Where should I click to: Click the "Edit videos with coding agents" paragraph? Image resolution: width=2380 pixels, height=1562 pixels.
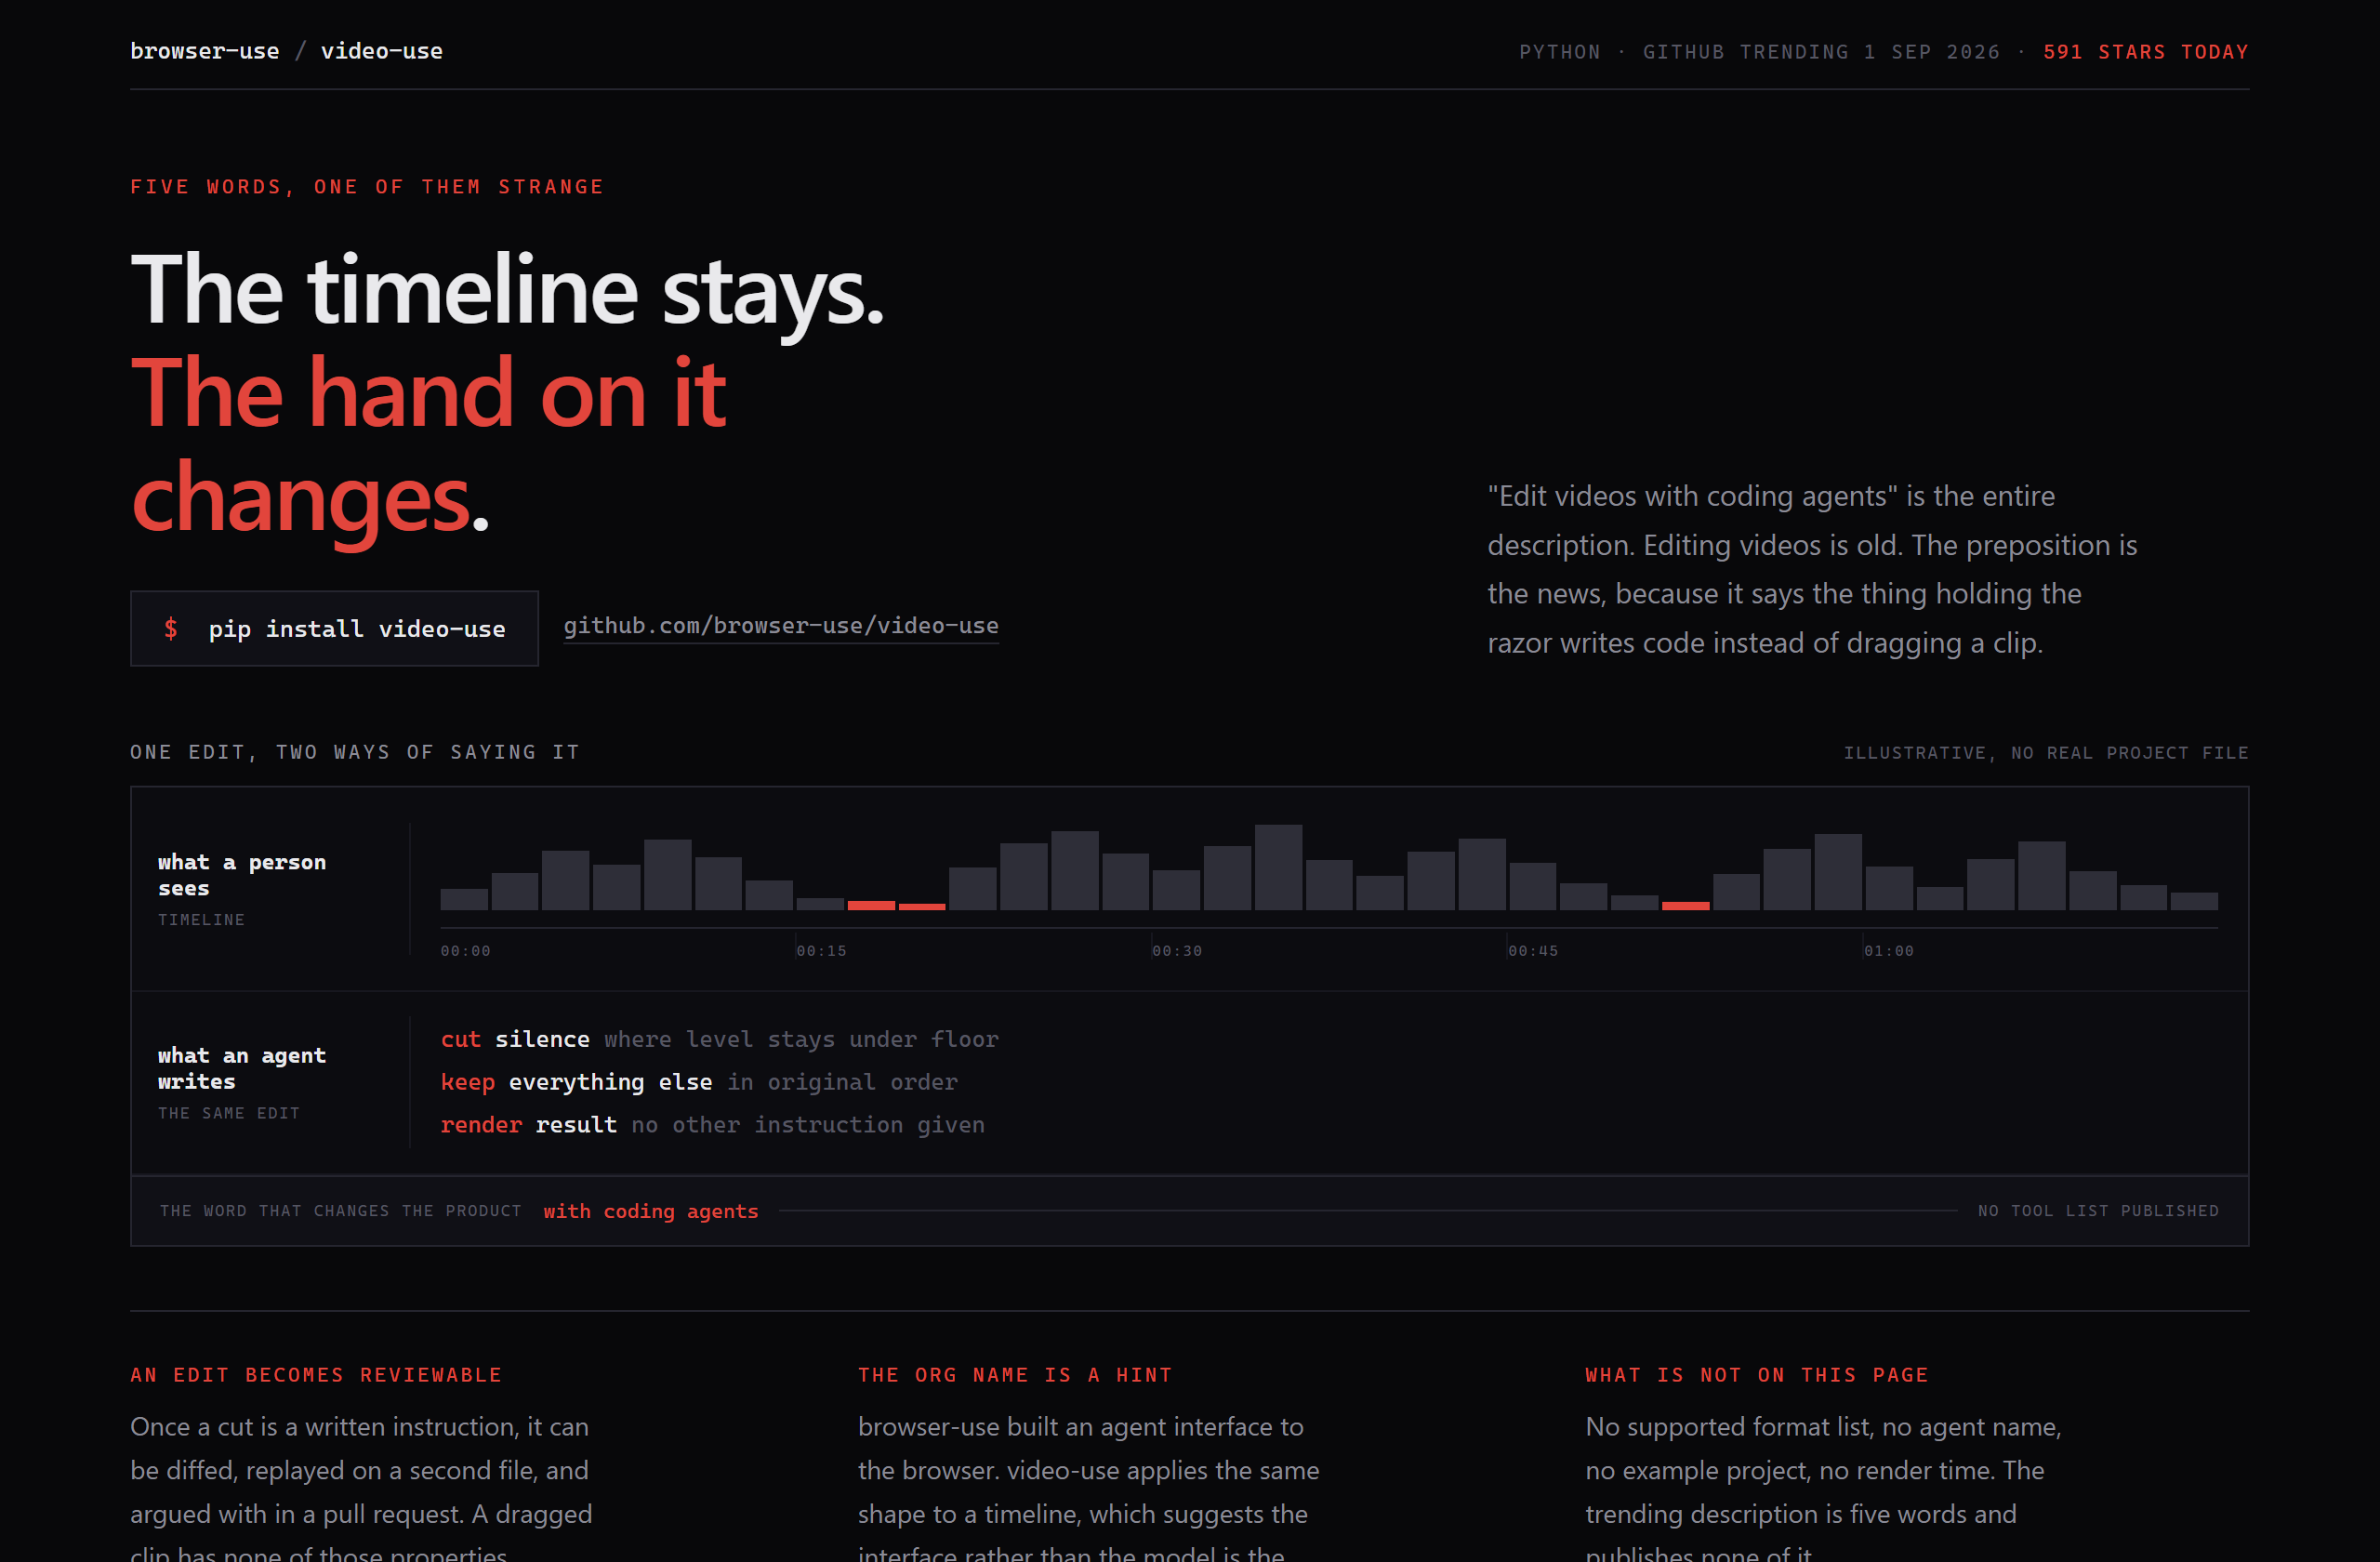1811,569
